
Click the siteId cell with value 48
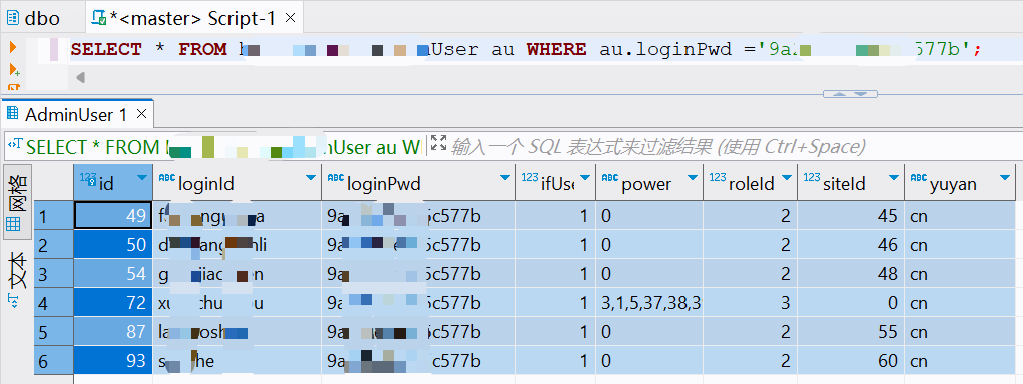click(851, 274)
